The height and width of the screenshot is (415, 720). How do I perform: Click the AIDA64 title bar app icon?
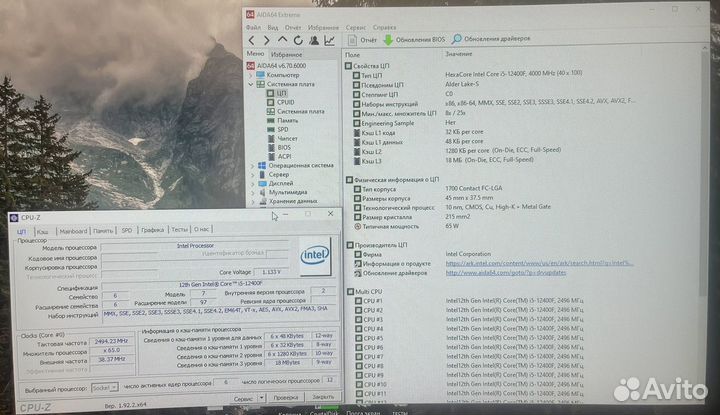pos(250,15)
